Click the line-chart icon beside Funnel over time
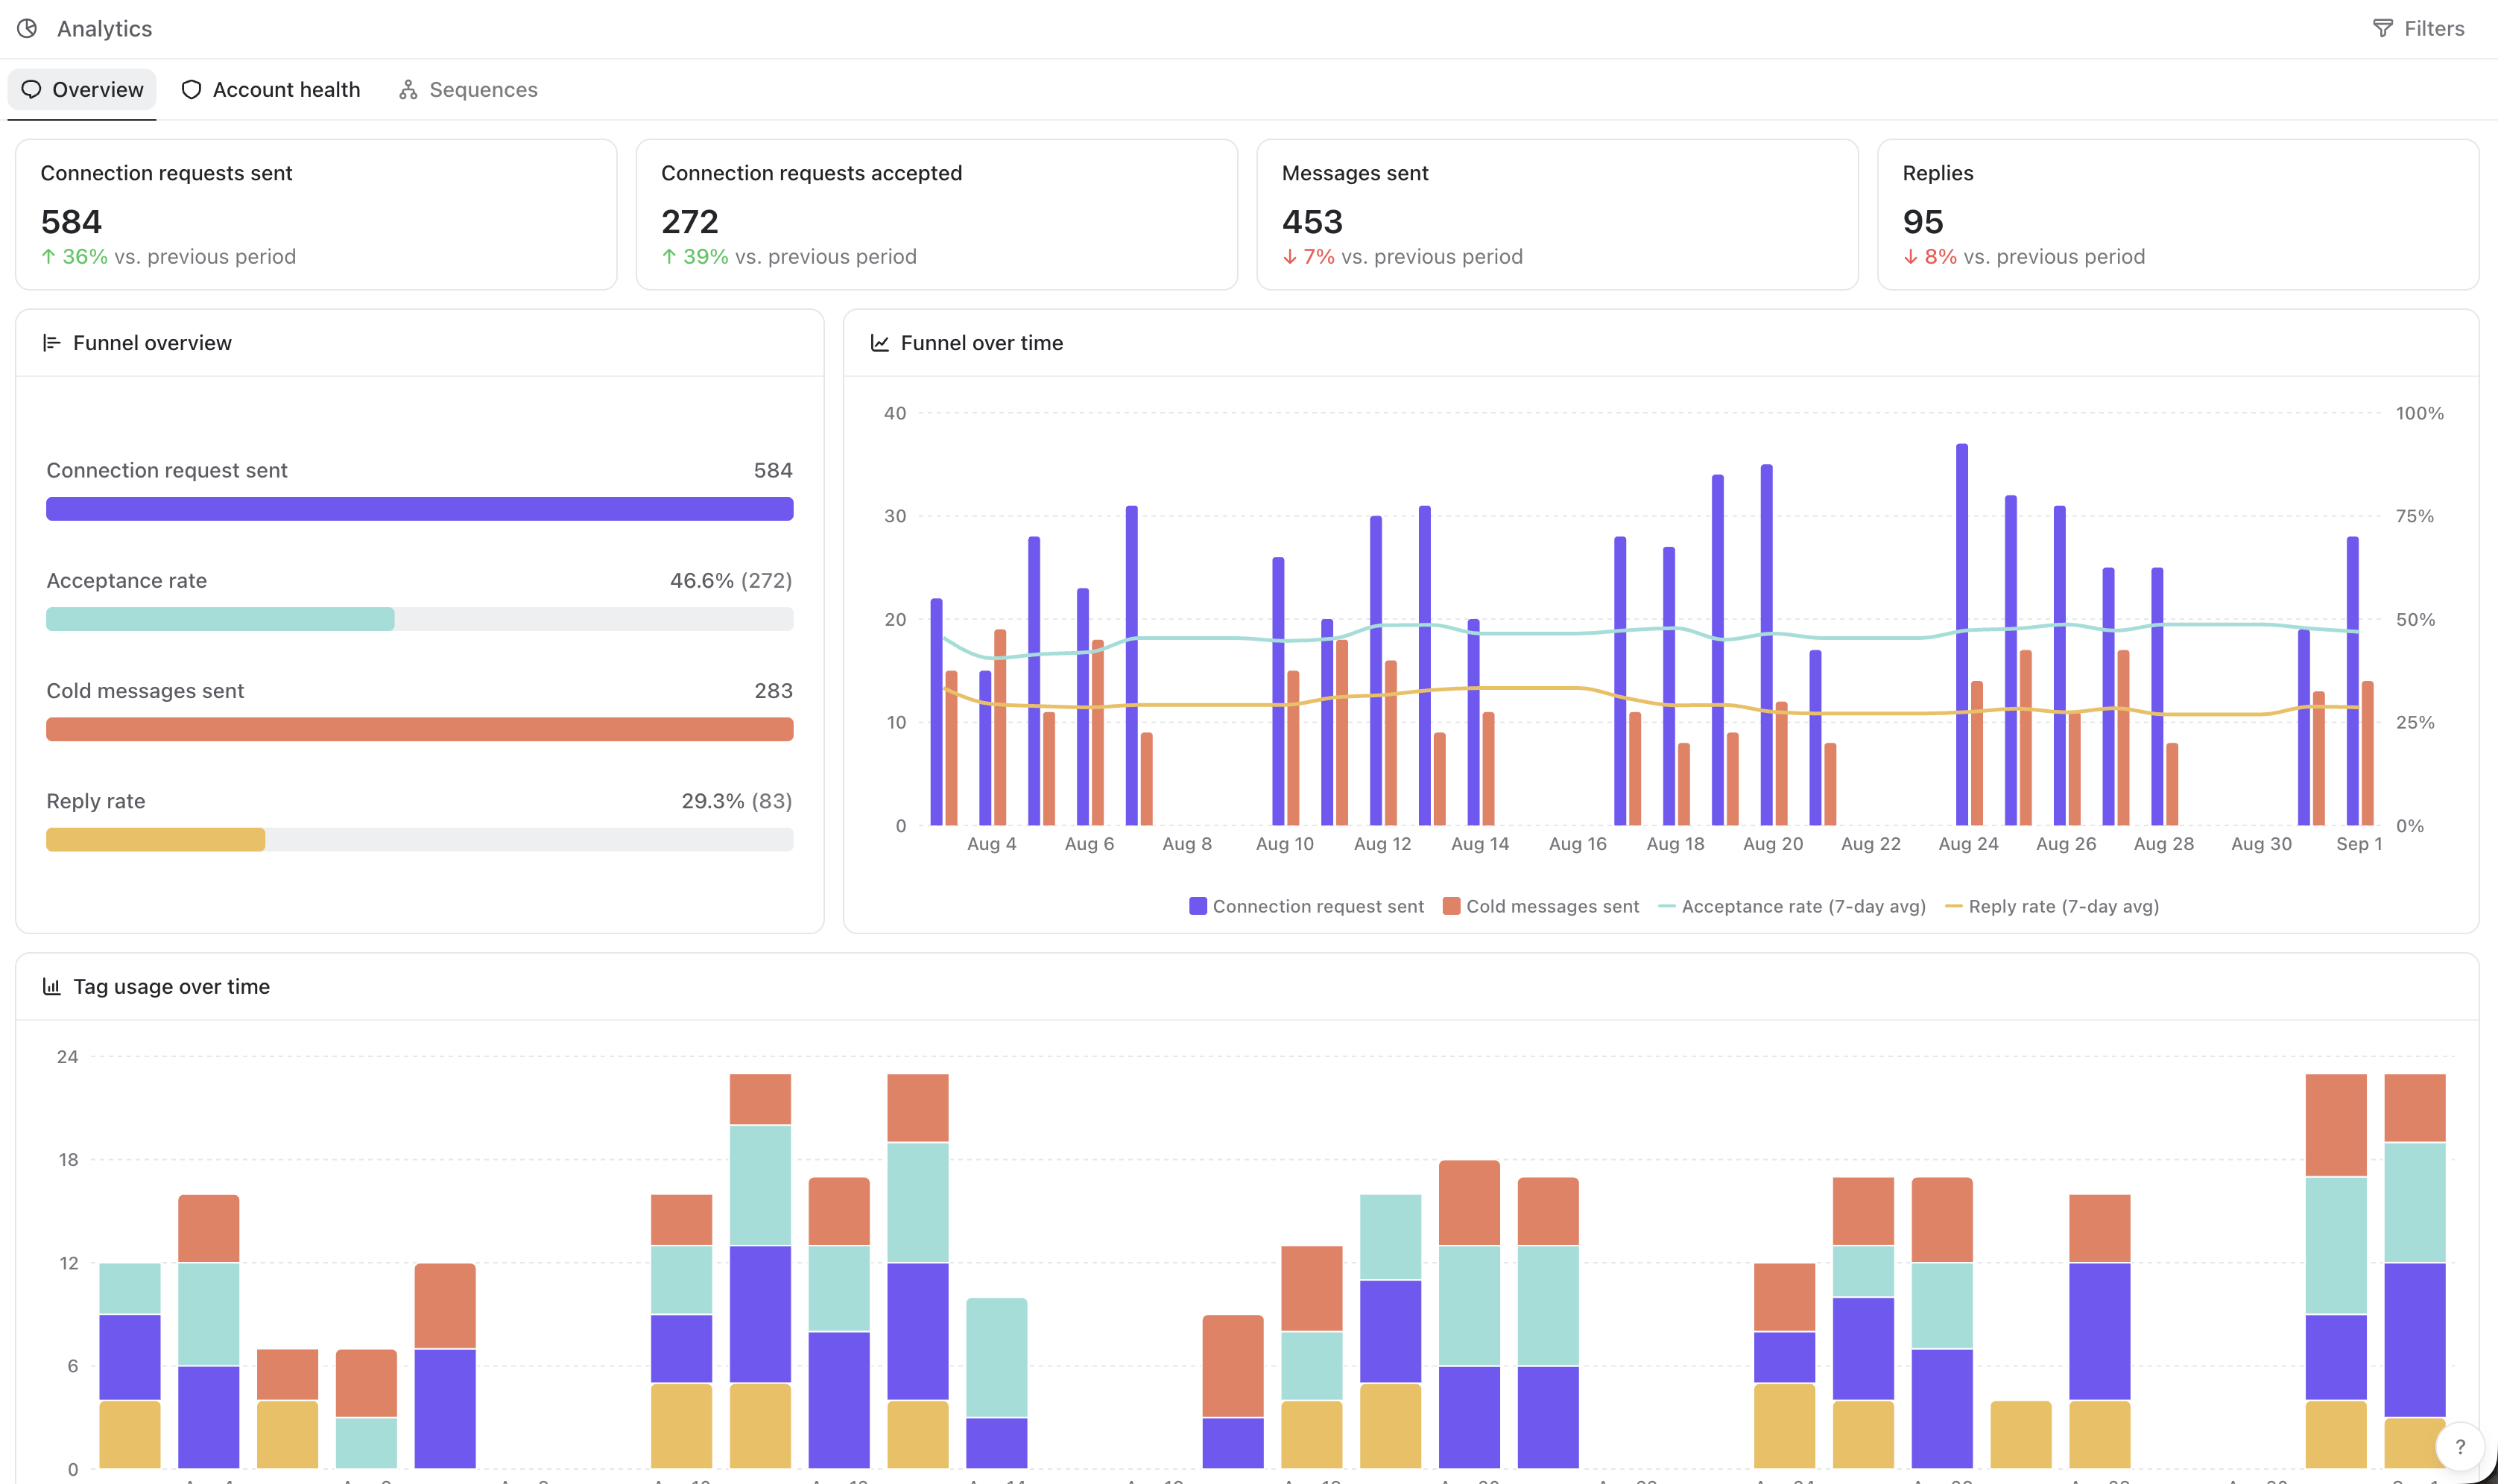This screenshot has height=1484, width=2498. pos(880,343)
